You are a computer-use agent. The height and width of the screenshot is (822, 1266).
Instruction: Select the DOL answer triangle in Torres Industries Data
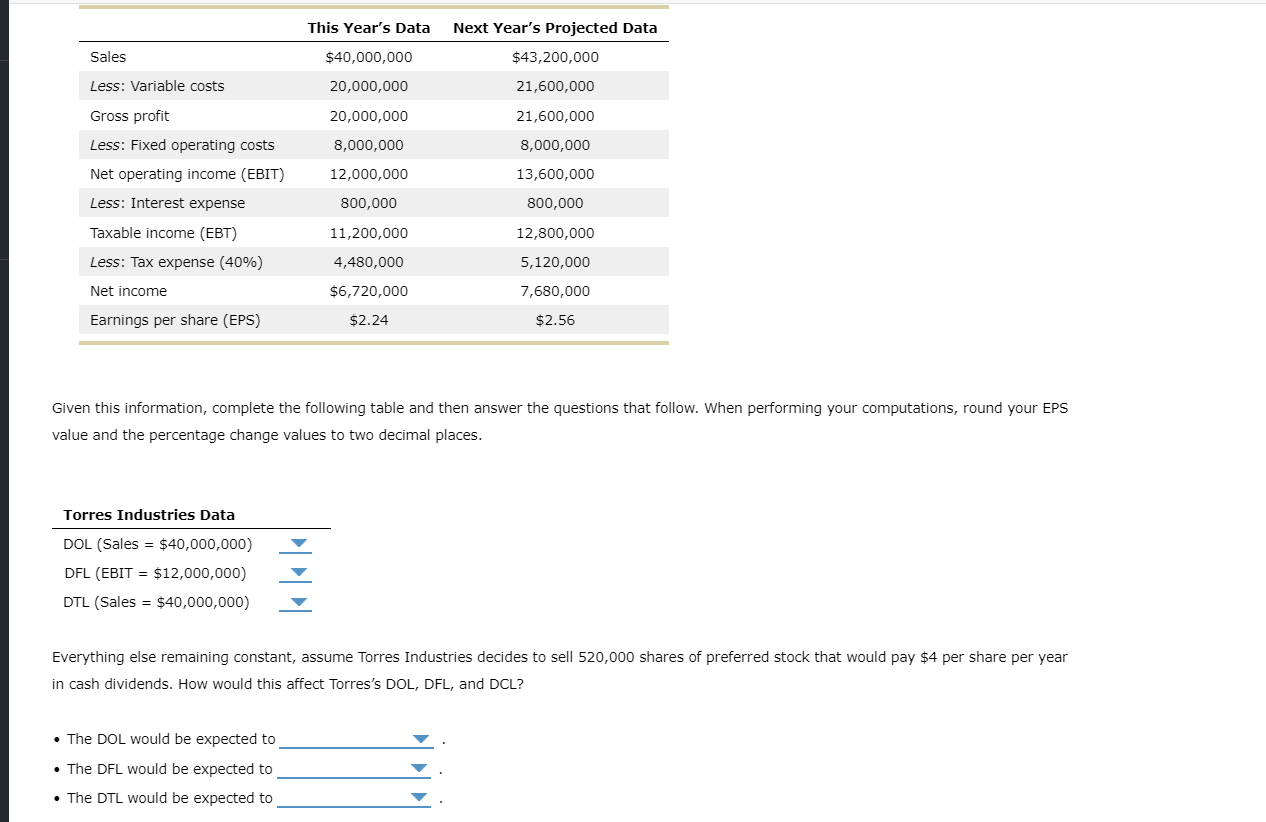295,544
